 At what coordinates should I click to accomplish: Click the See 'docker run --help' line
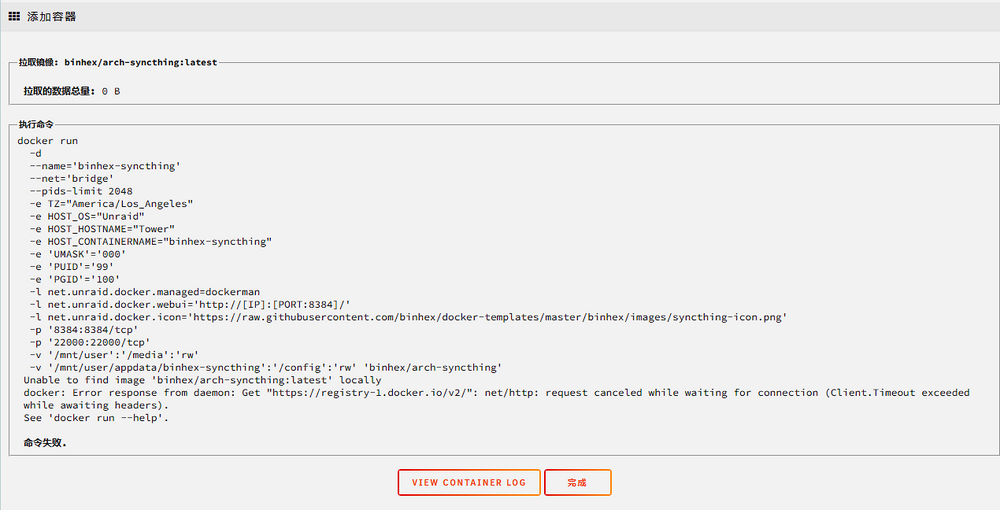pos(96,418)
